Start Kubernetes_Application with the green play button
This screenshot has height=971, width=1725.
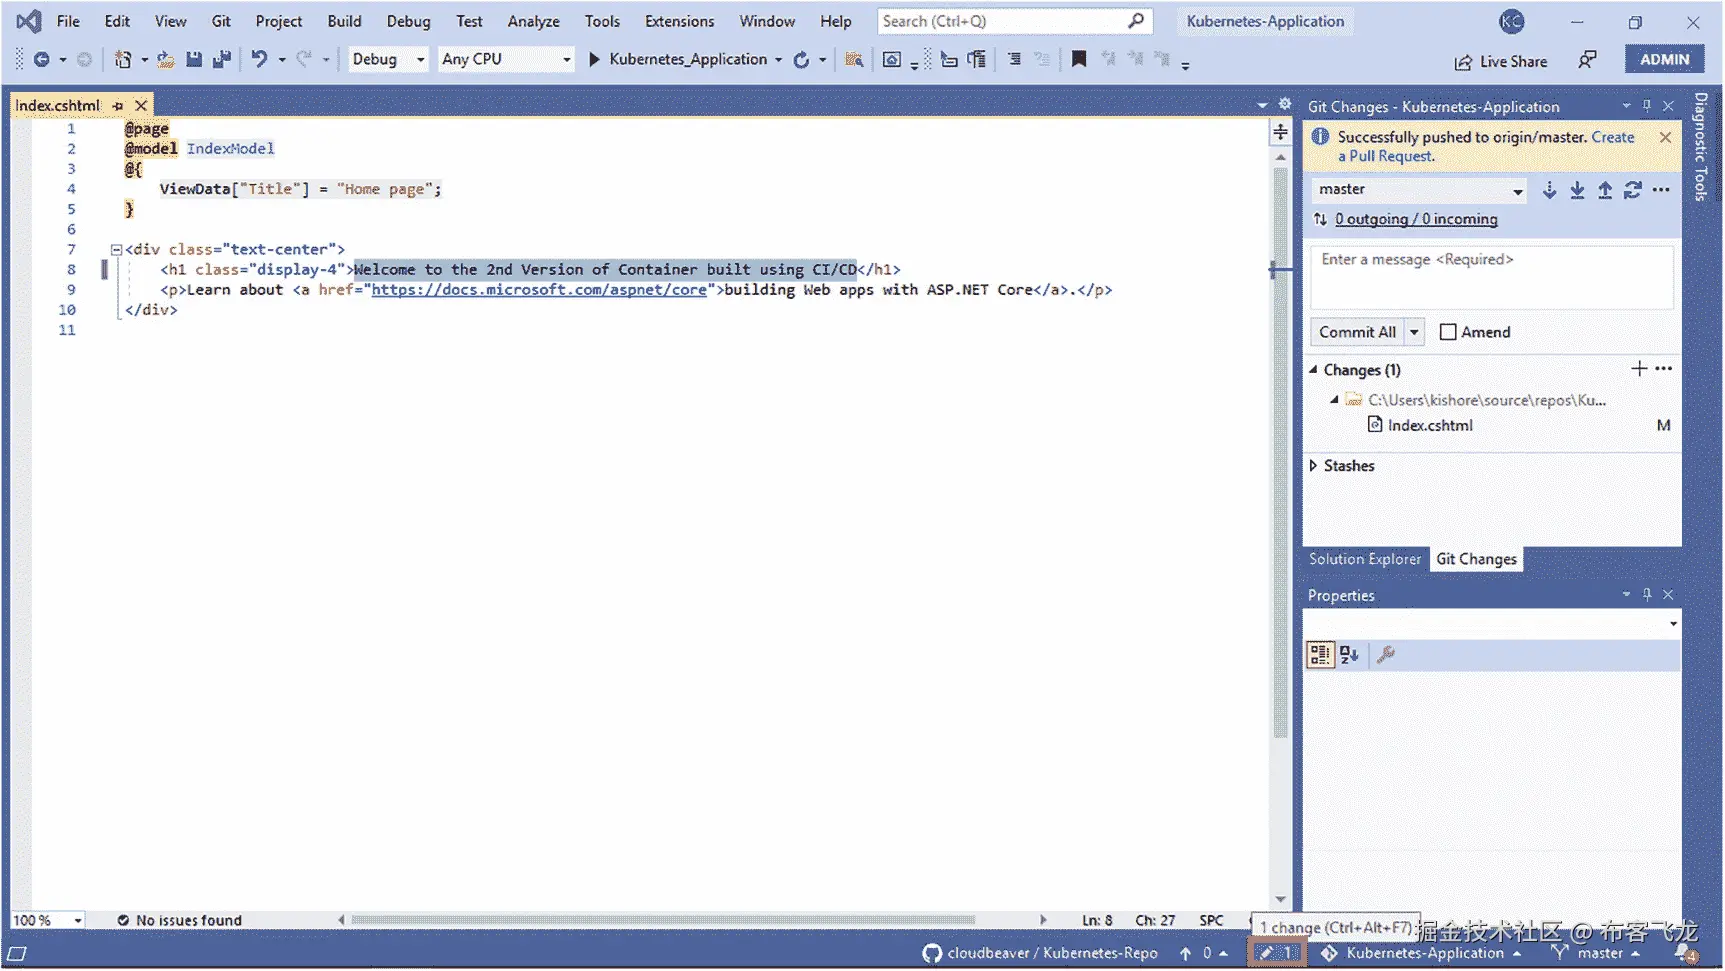point(594,60)
